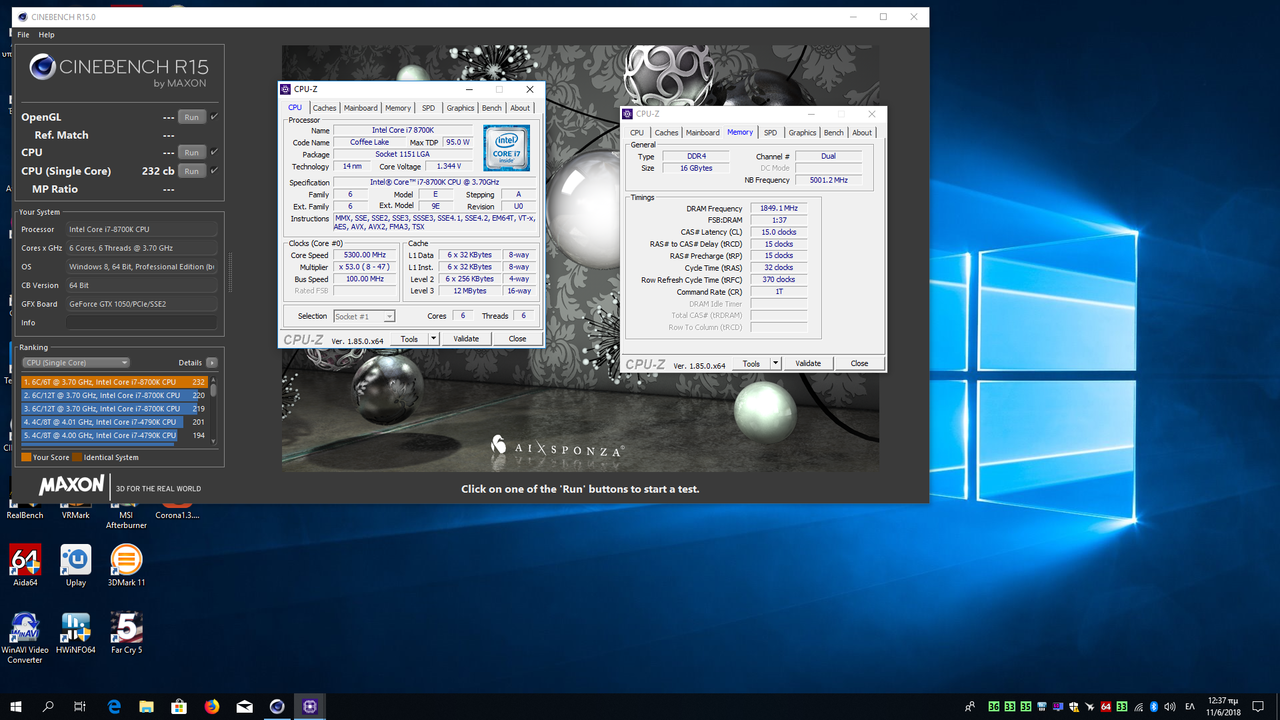Open WinAVI Video Converter shortcut

click(25, 638)
